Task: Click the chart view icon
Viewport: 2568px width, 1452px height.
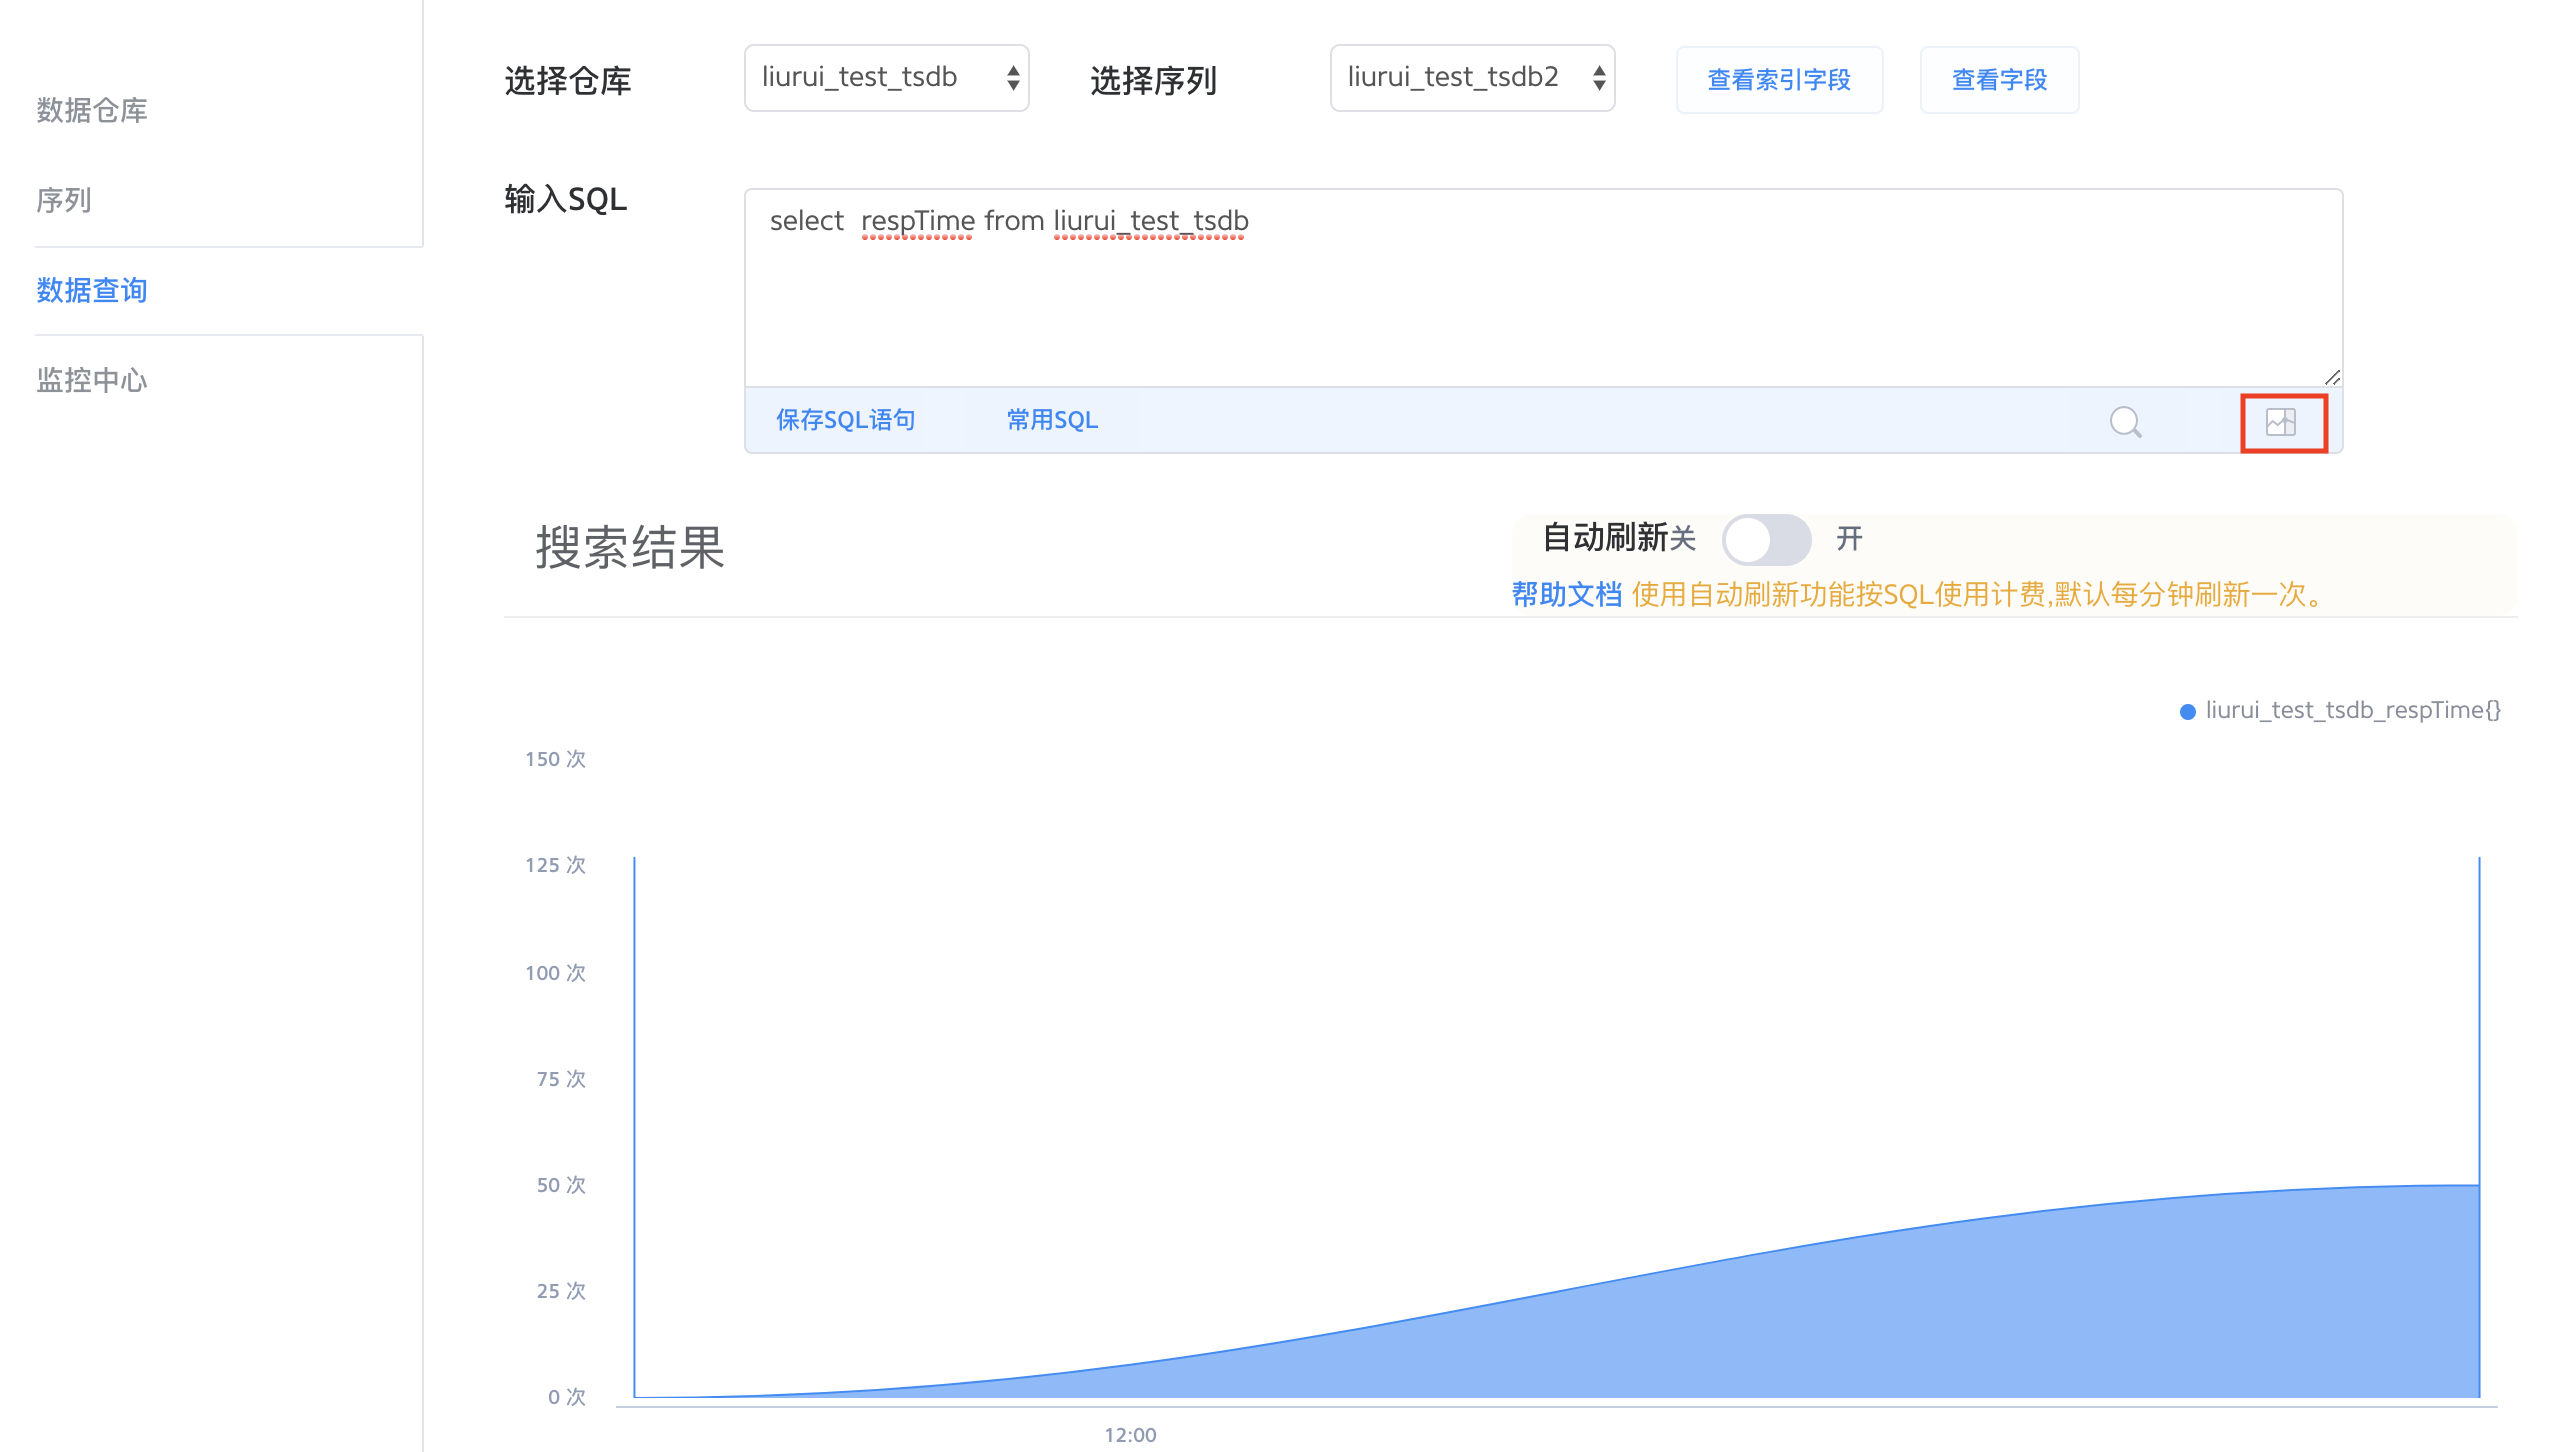Action: [2281, 422]
